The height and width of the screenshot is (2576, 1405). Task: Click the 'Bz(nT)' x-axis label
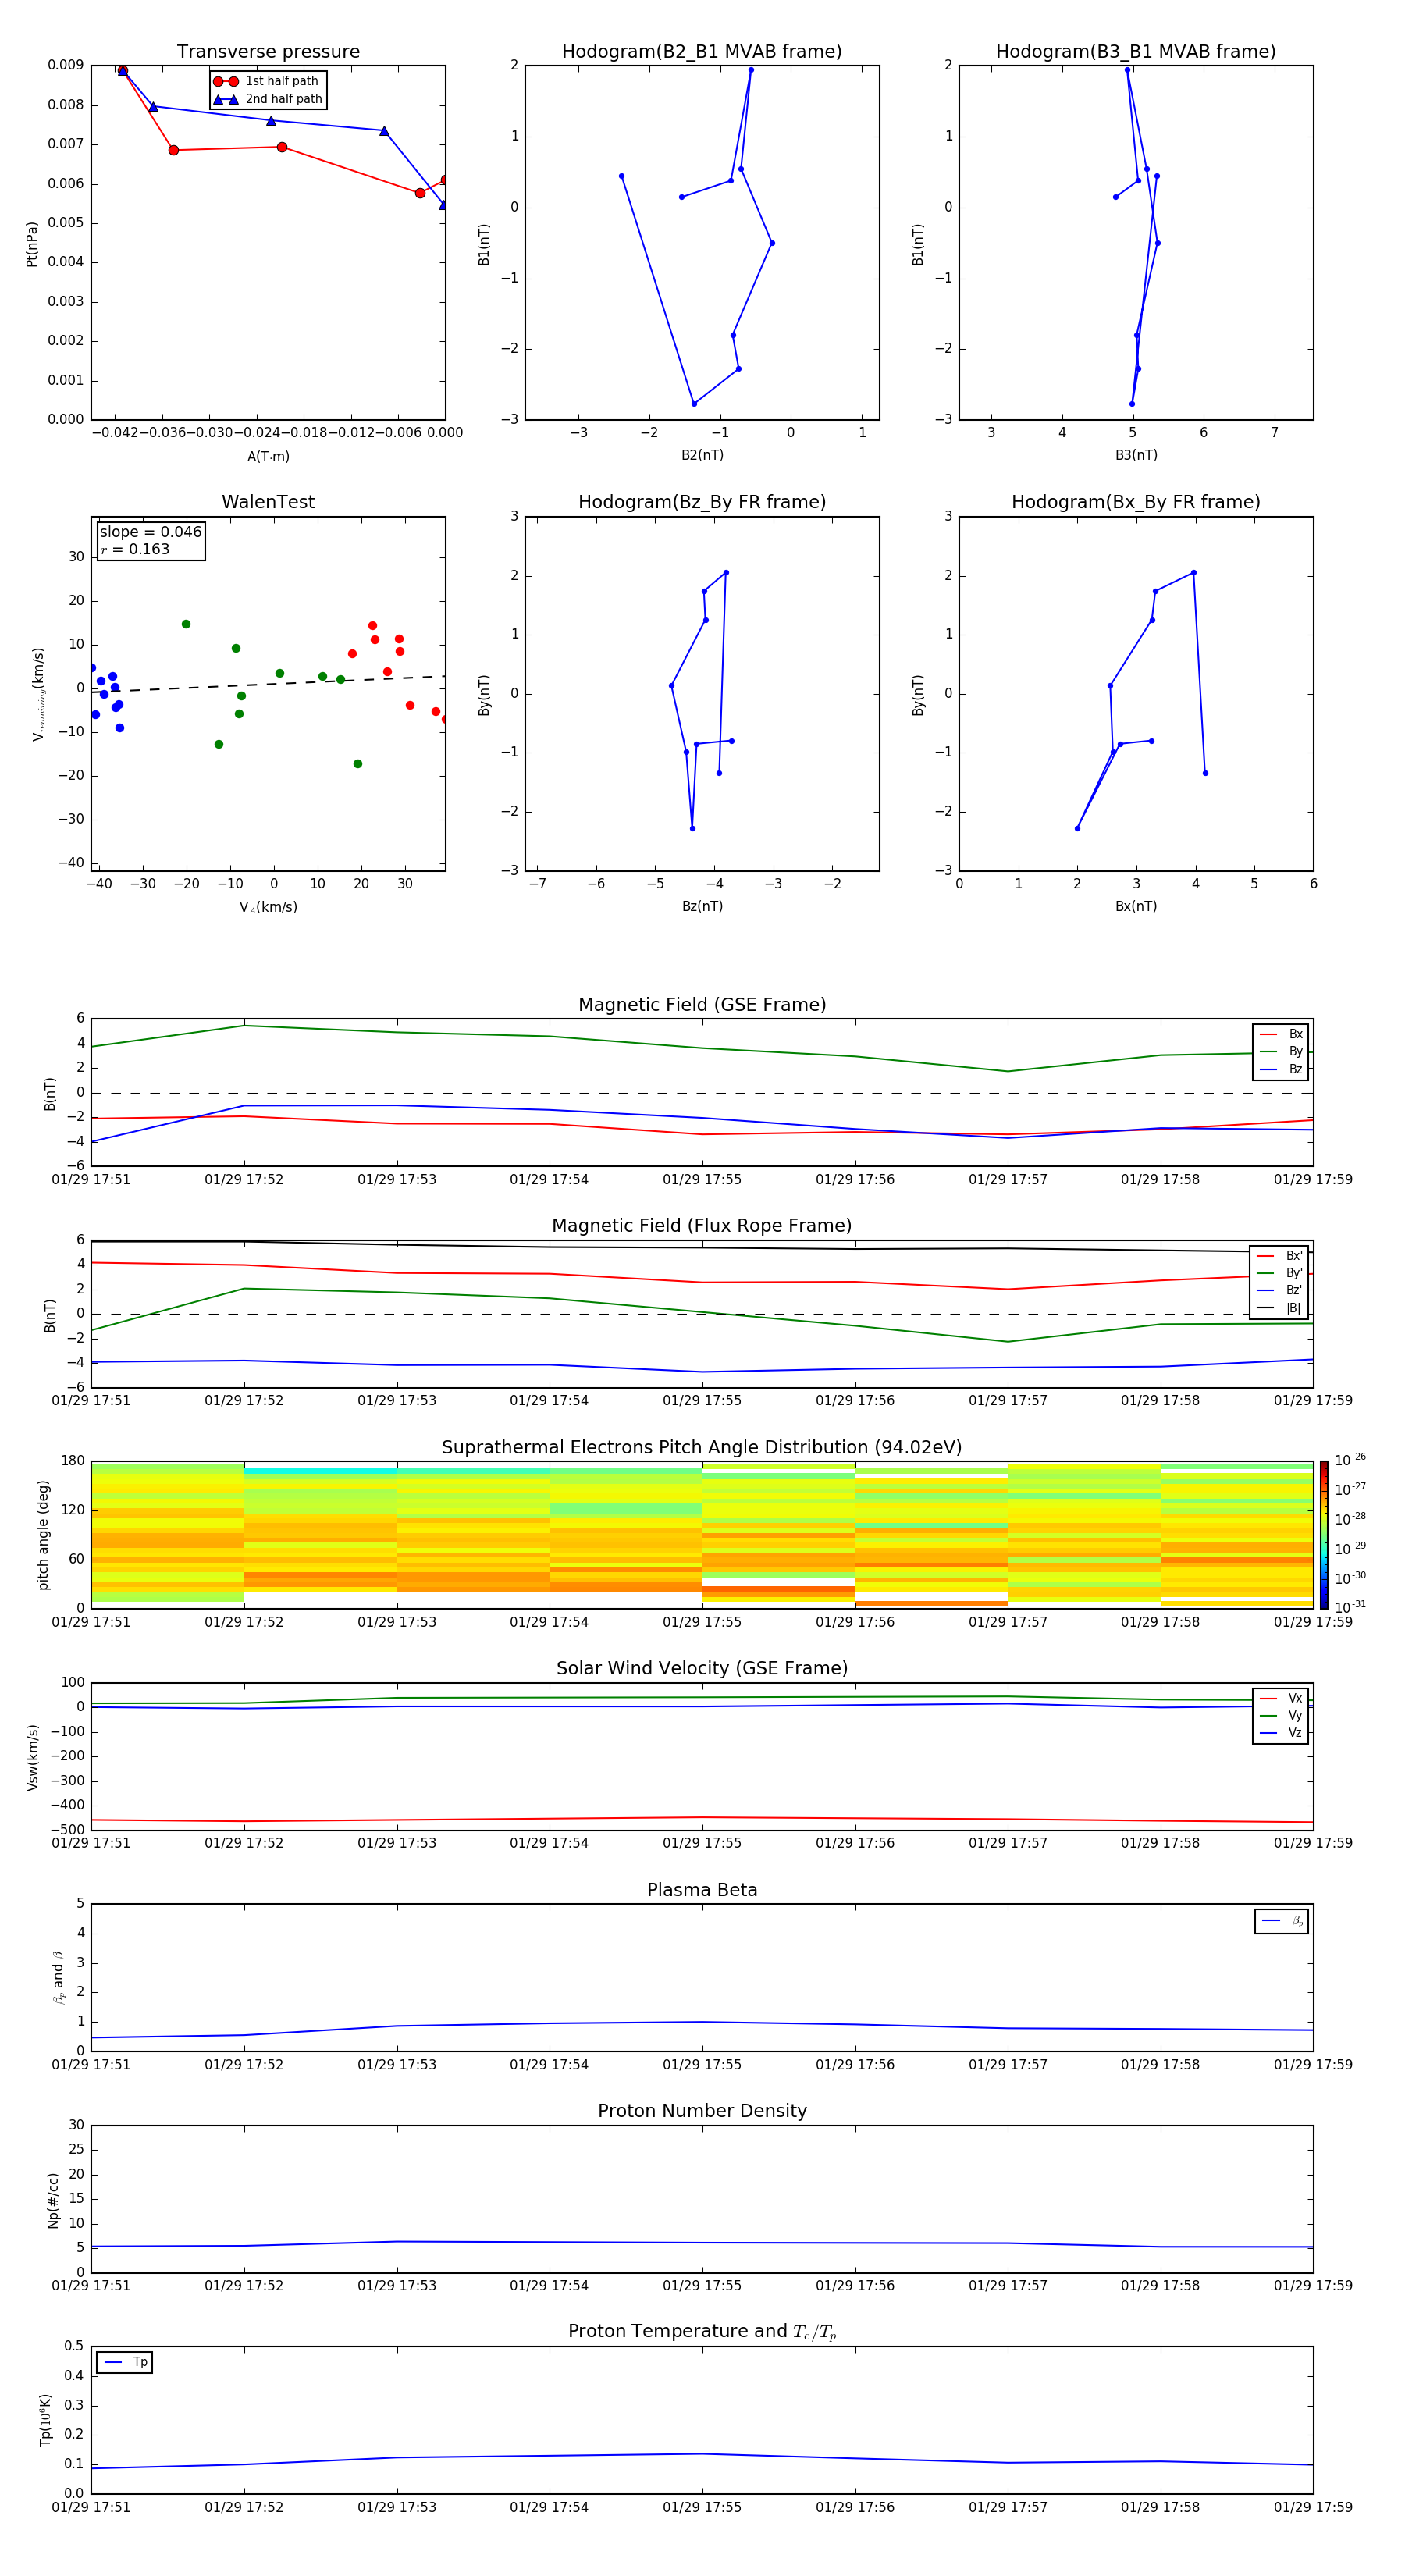(702, 906)
